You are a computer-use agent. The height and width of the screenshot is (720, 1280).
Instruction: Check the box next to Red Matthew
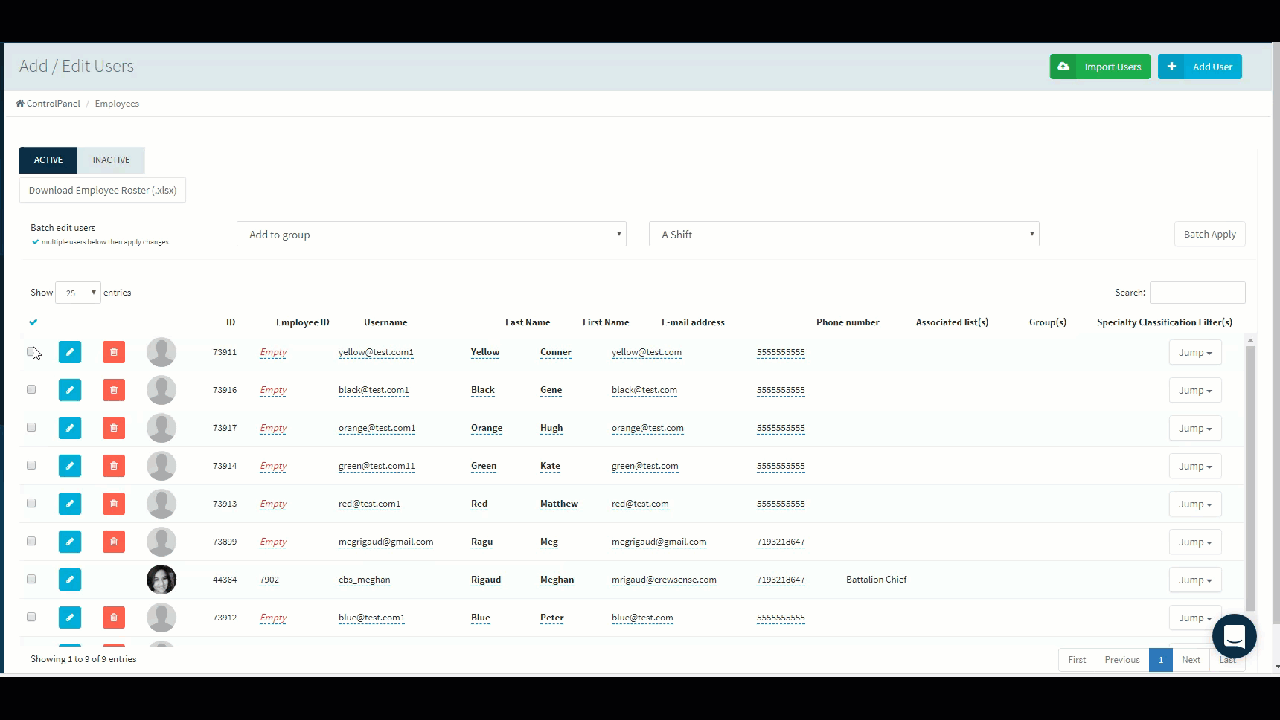(32, 503)
